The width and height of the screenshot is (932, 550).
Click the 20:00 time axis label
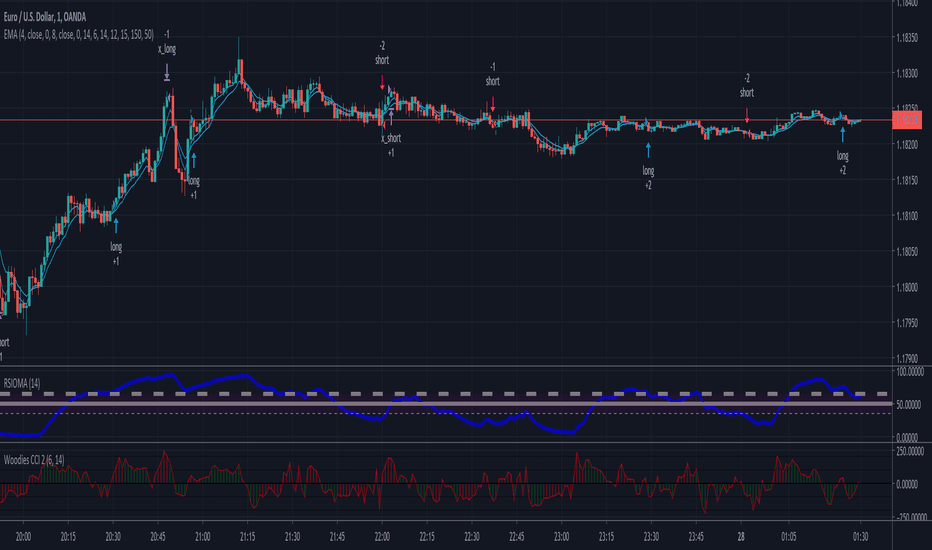[x=23, y=537]
